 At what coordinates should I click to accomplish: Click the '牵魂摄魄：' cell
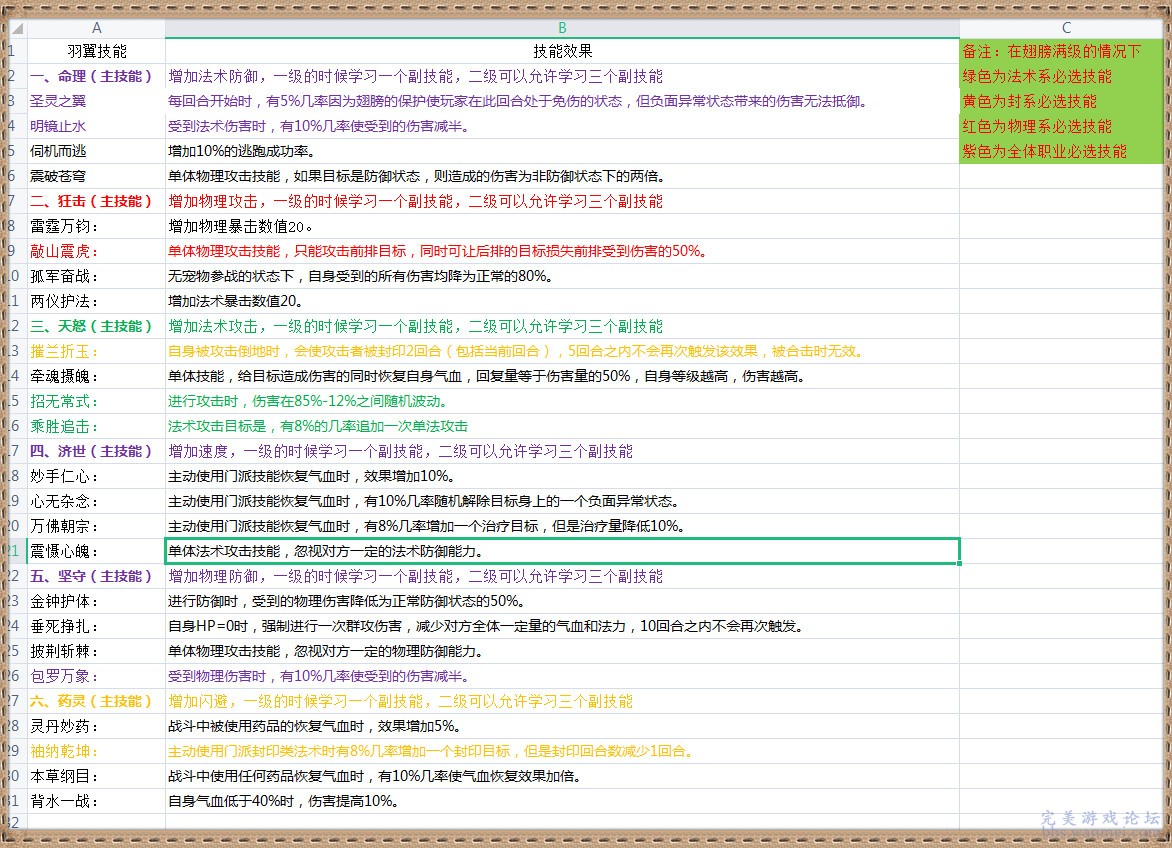click(96, 377)
